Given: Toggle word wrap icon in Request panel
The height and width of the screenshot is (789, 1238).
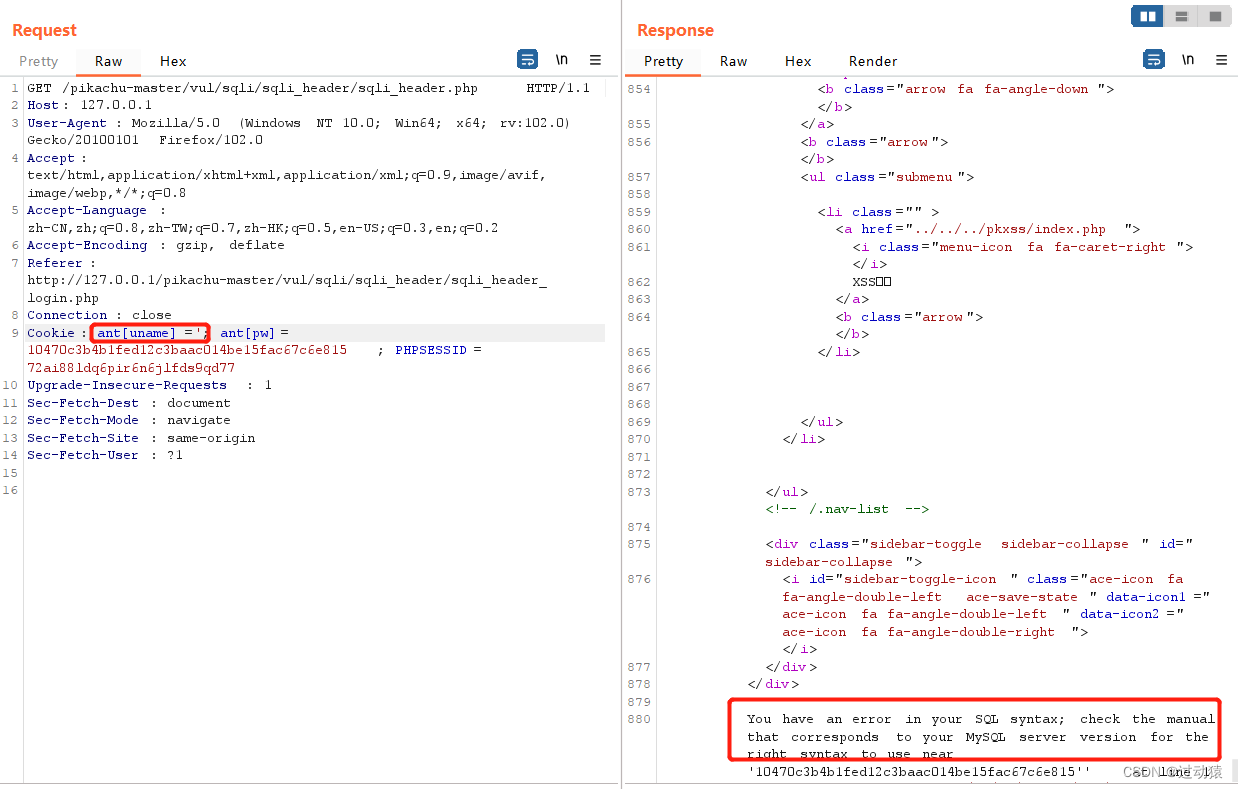Looking at the screenshot, I should 527,60.
